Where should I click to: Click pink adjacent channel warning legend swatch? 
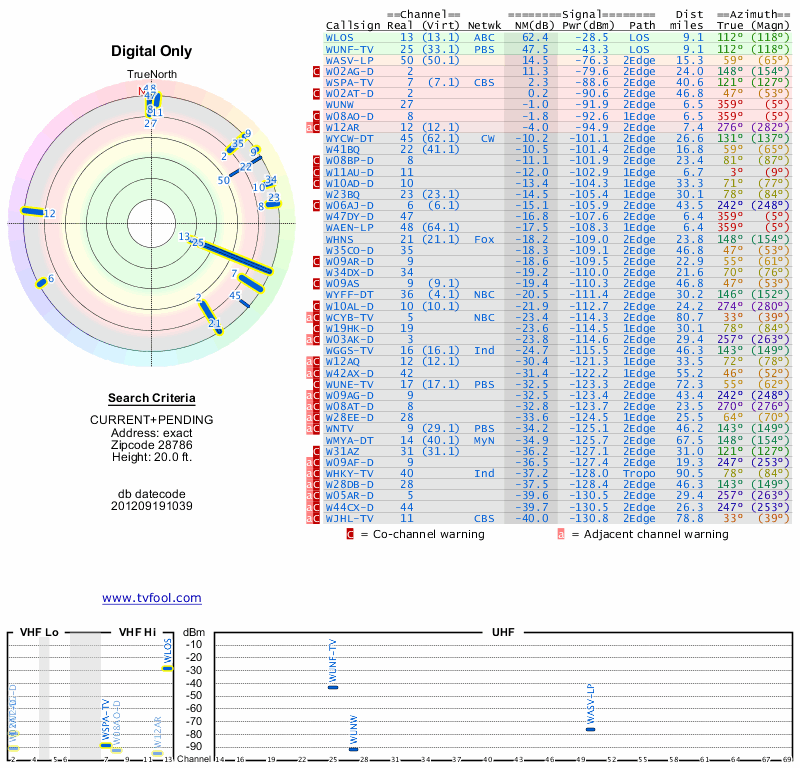click(x=561, y=534)
